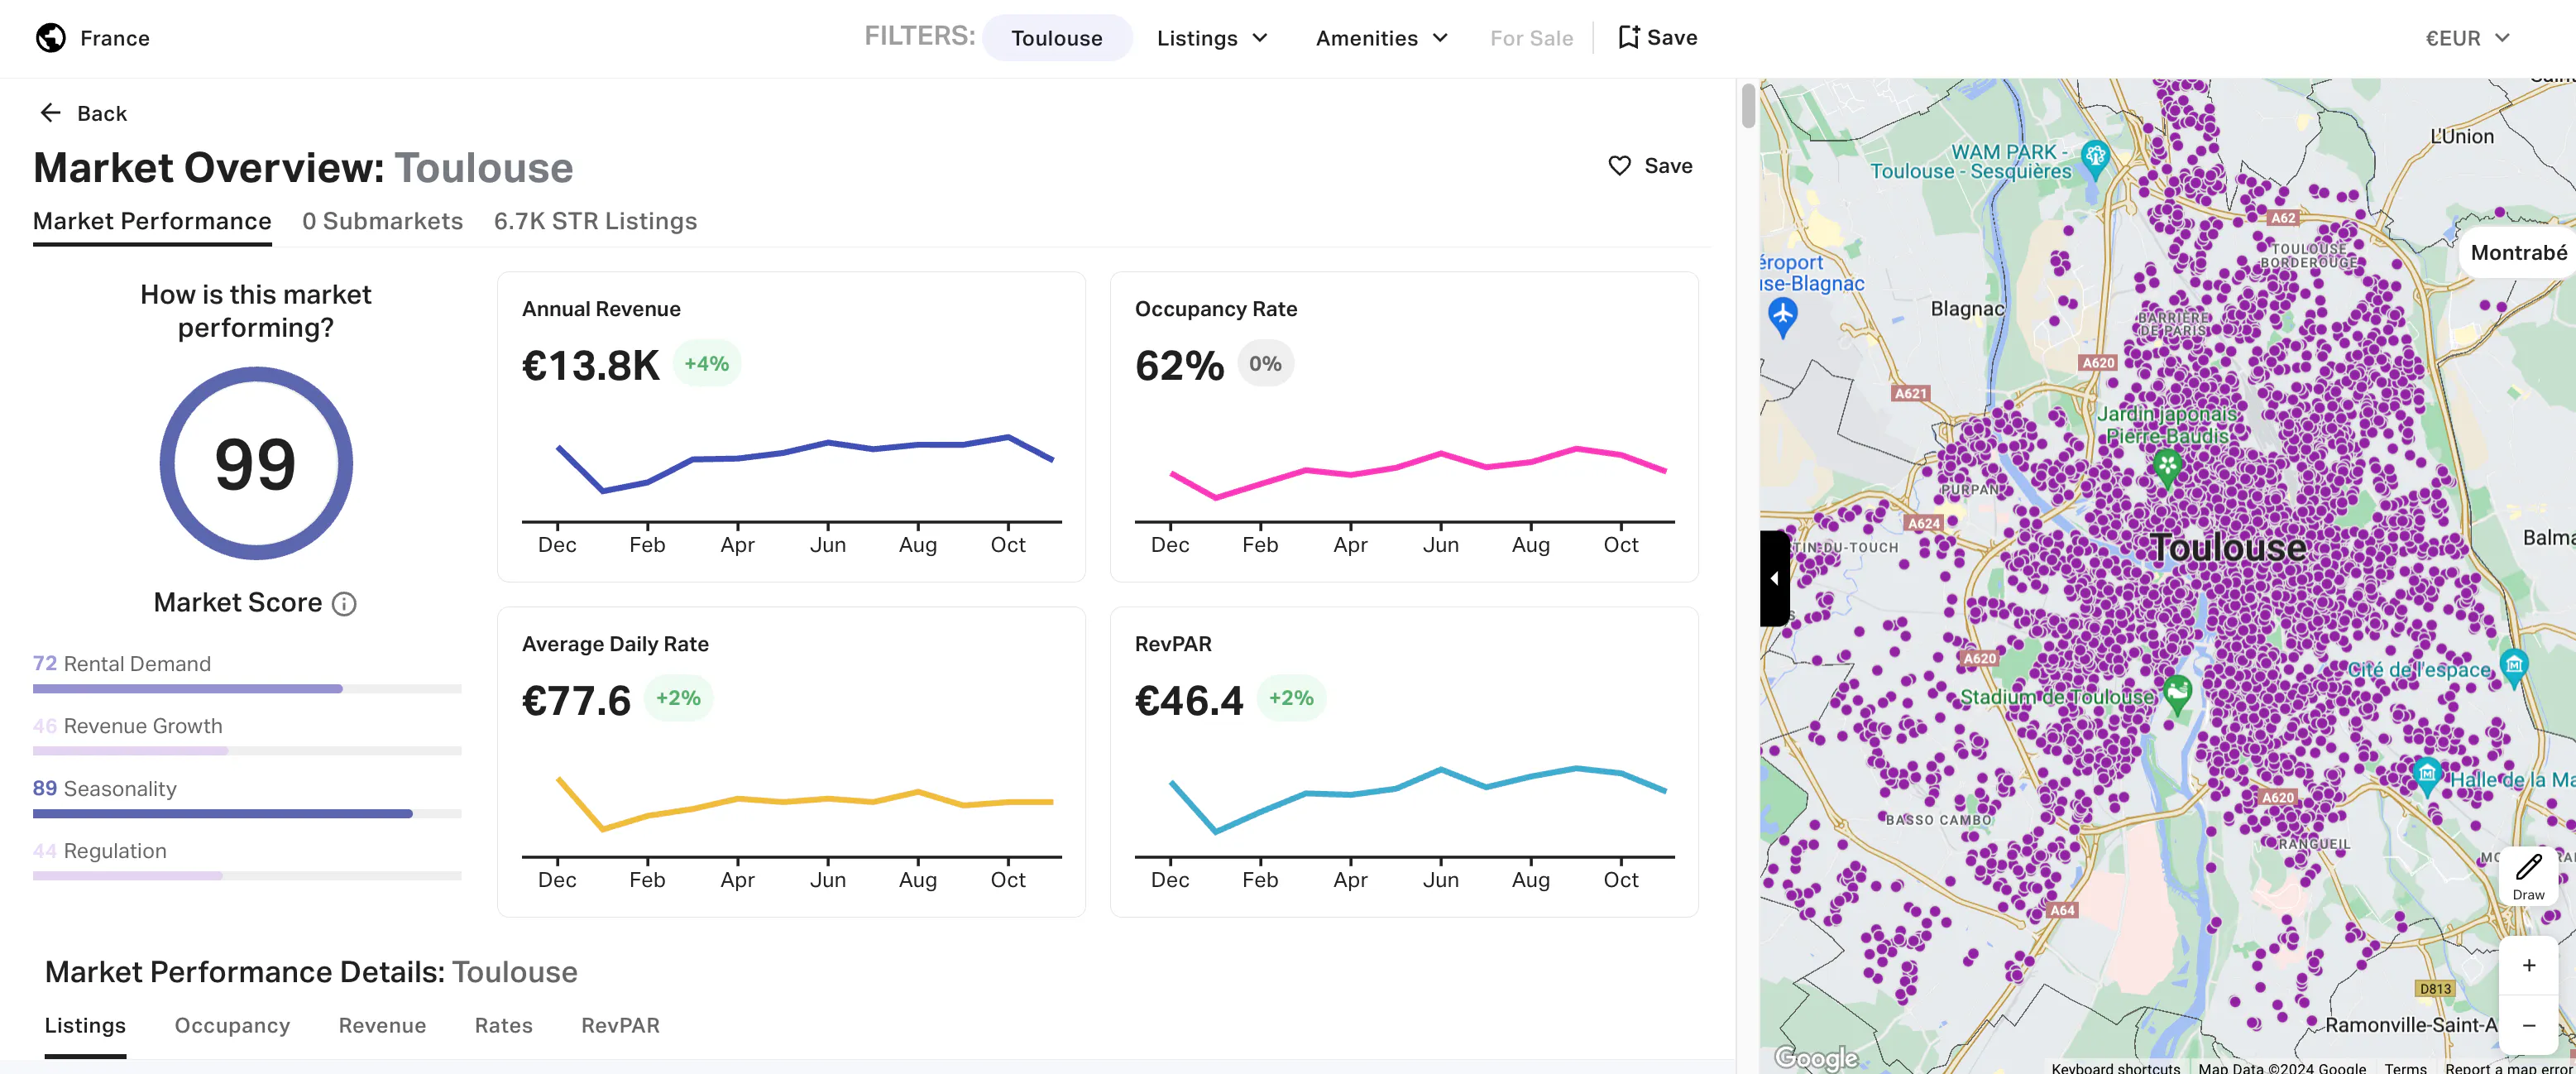Click Stadium de Toulouse map marker
Image resolution: width=2576 pixels, height=1074 pixels.
2177,693
